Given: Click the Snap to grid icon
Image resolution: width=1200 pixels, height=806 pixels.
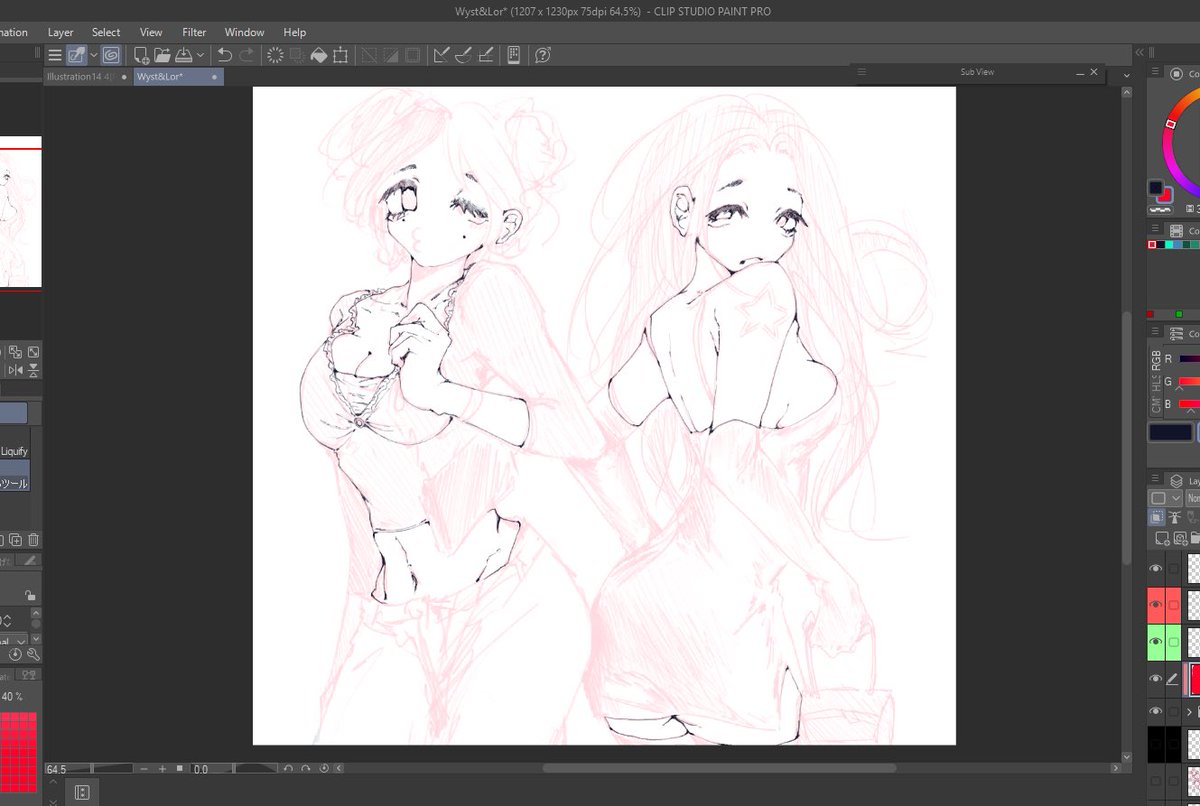Looking at the screenshot, I should 486,55.
